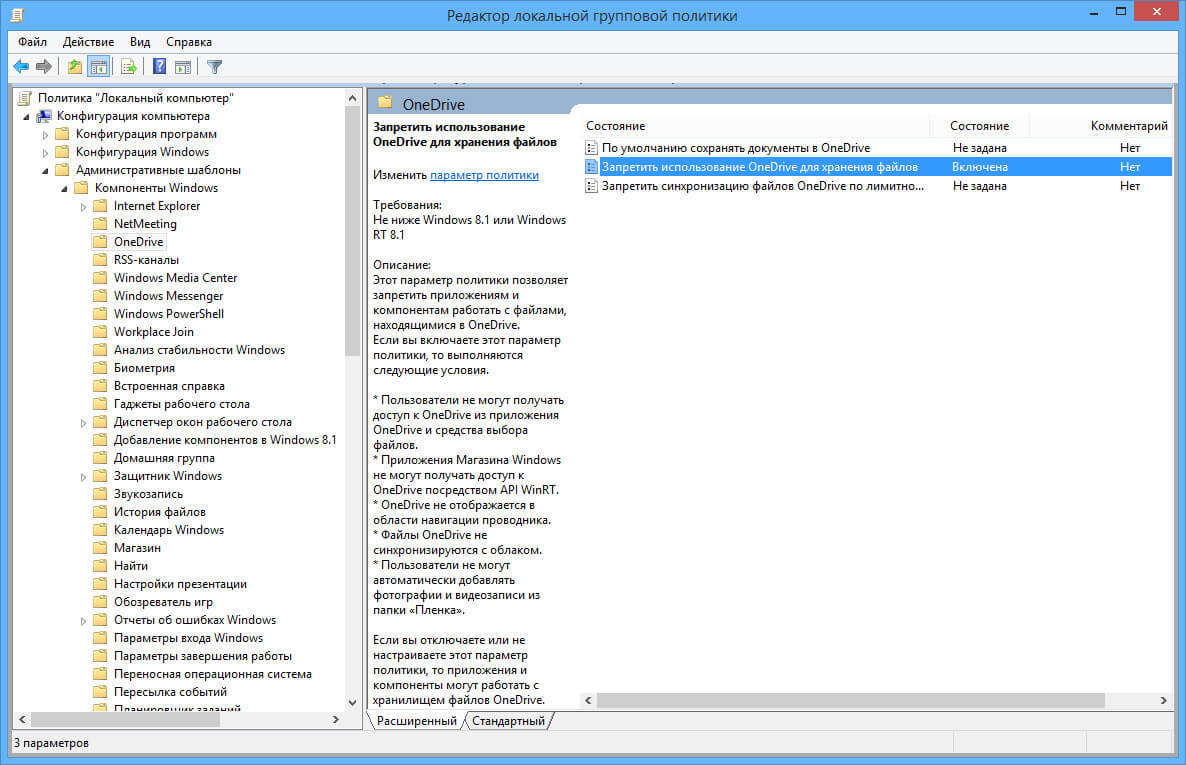The width and height of the screenshot is (1186, 765).
Task: Click the policy list's horizontal scroll right arrow
Action: pos(1163,701)
